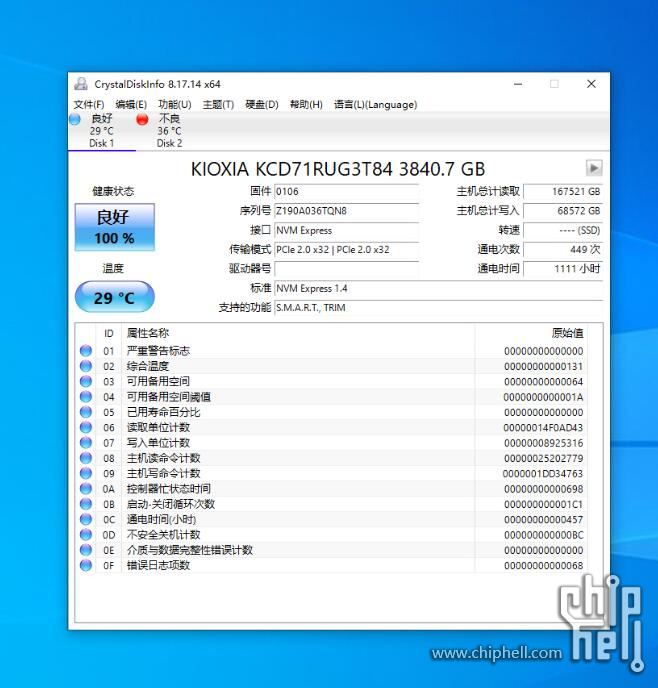658x688 pixels.
Task: Click raw value 00000008925316
Action: [543, 443]
